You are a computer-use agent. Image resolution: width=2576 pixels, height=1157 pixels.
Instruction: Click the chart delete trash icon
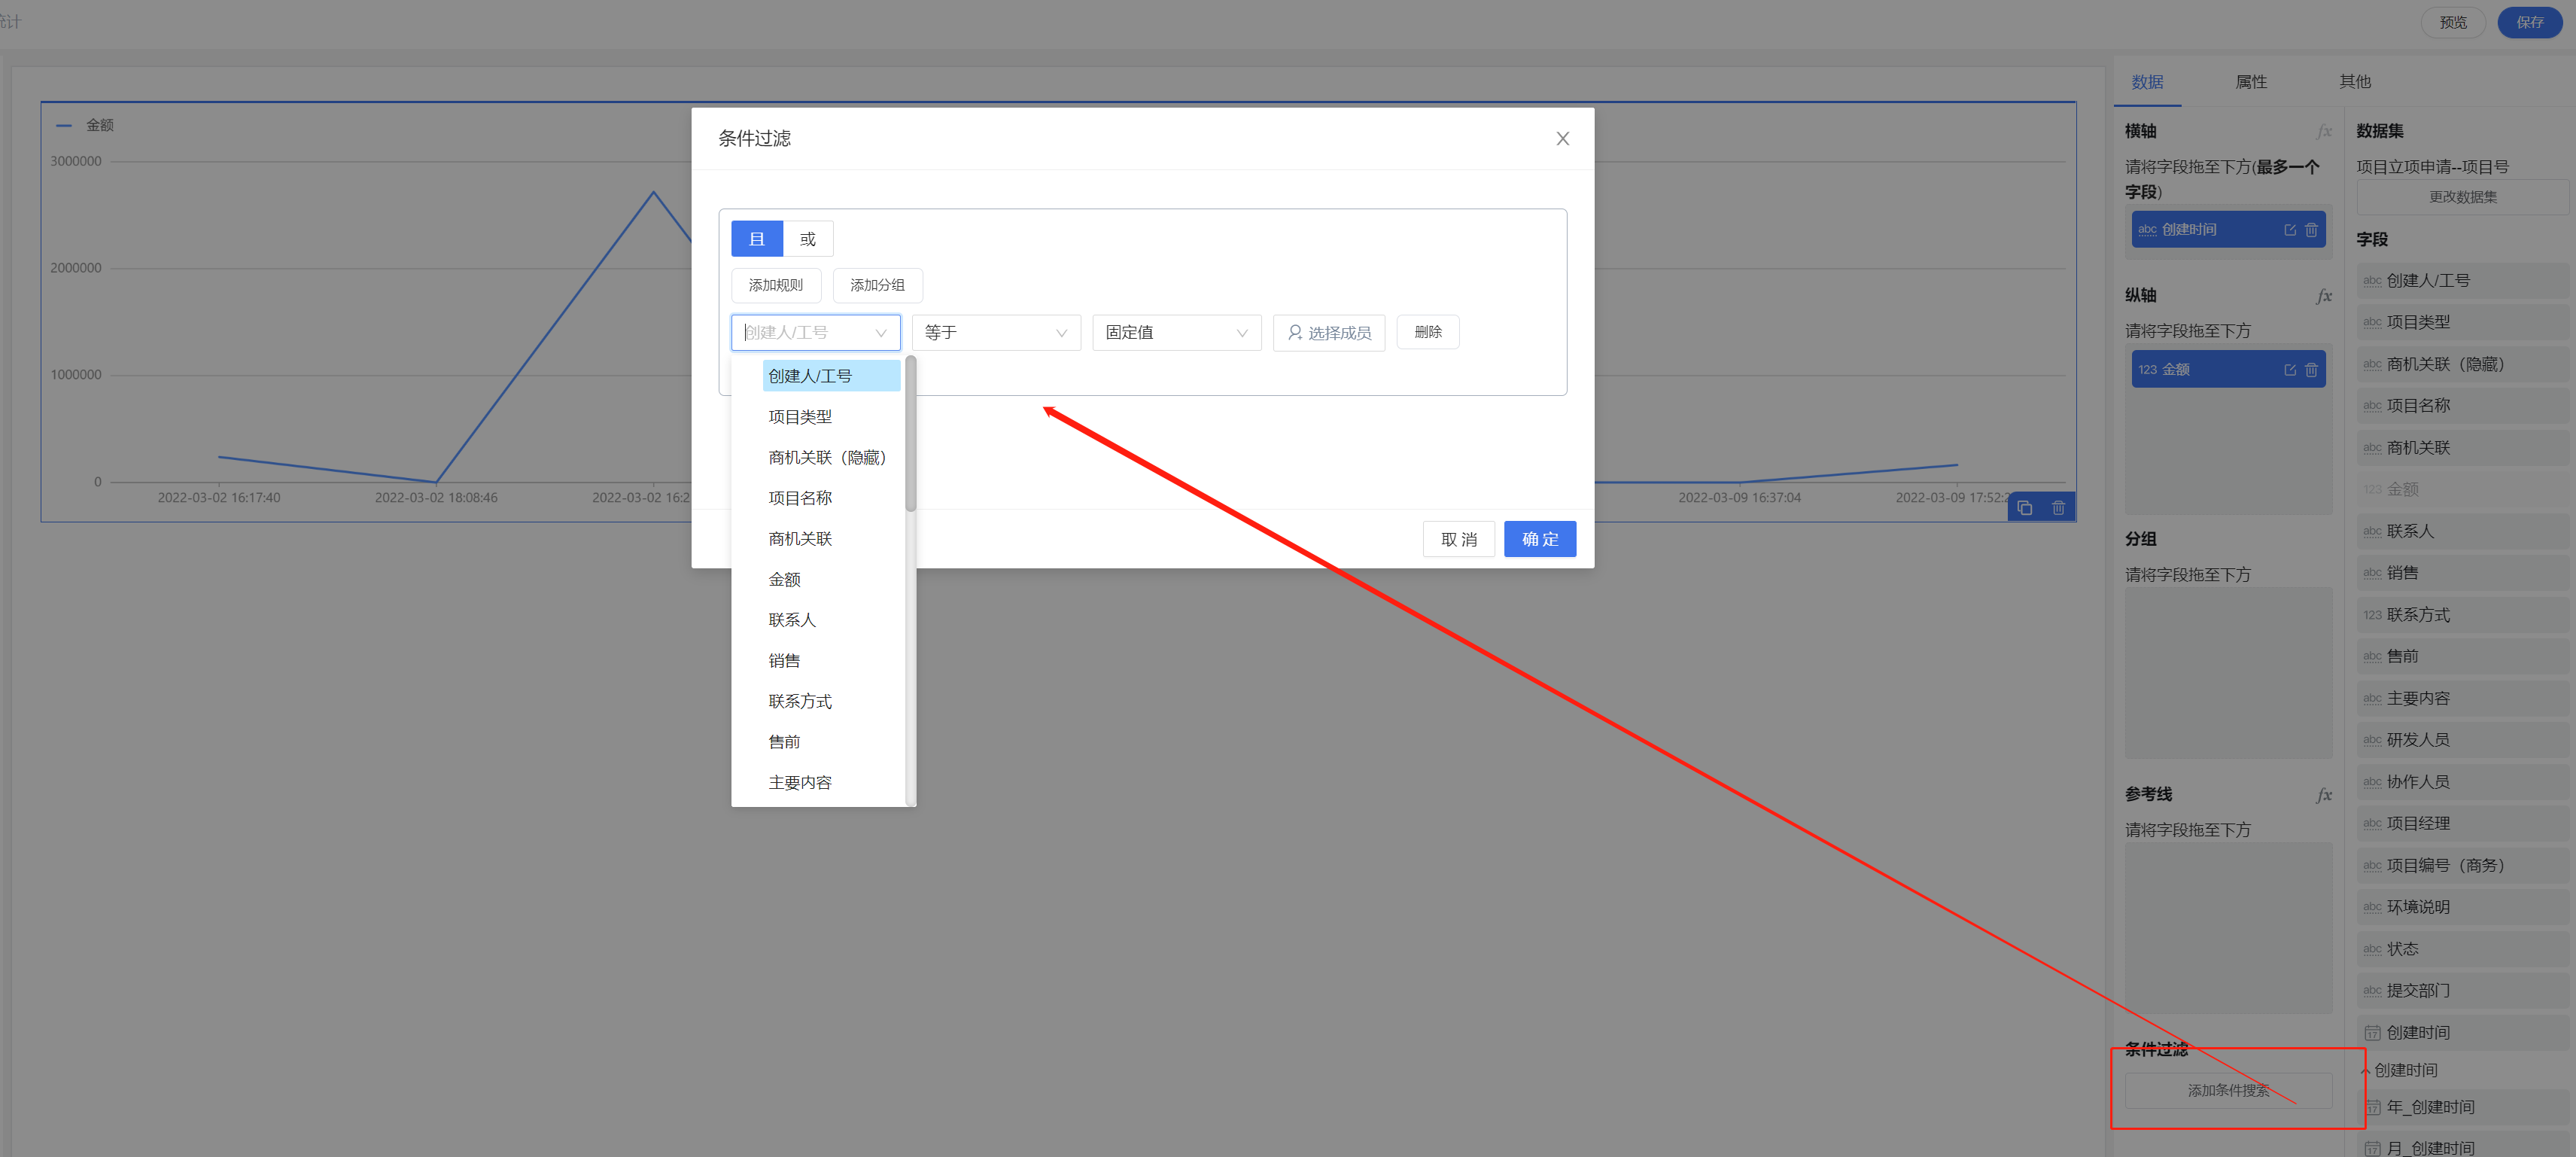(x=2058, y=508)
